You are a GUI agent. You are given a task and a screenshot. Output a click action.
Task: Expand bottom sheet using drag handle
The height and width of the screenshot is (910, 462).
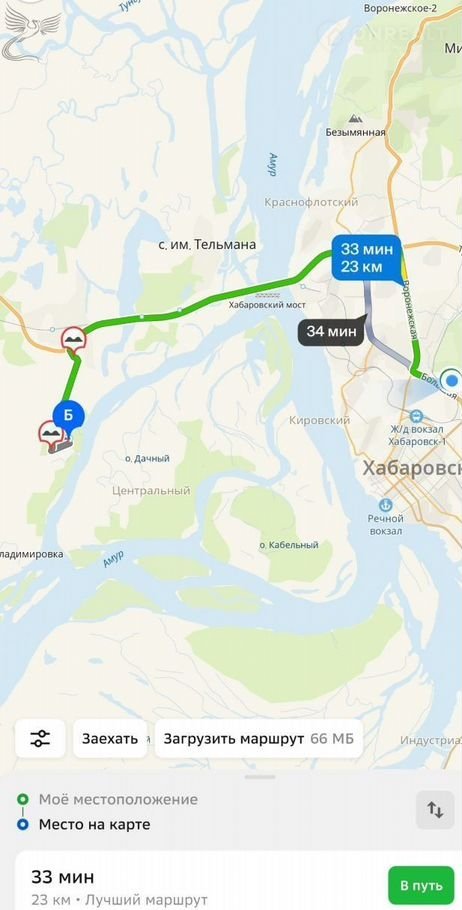[260, 777]
